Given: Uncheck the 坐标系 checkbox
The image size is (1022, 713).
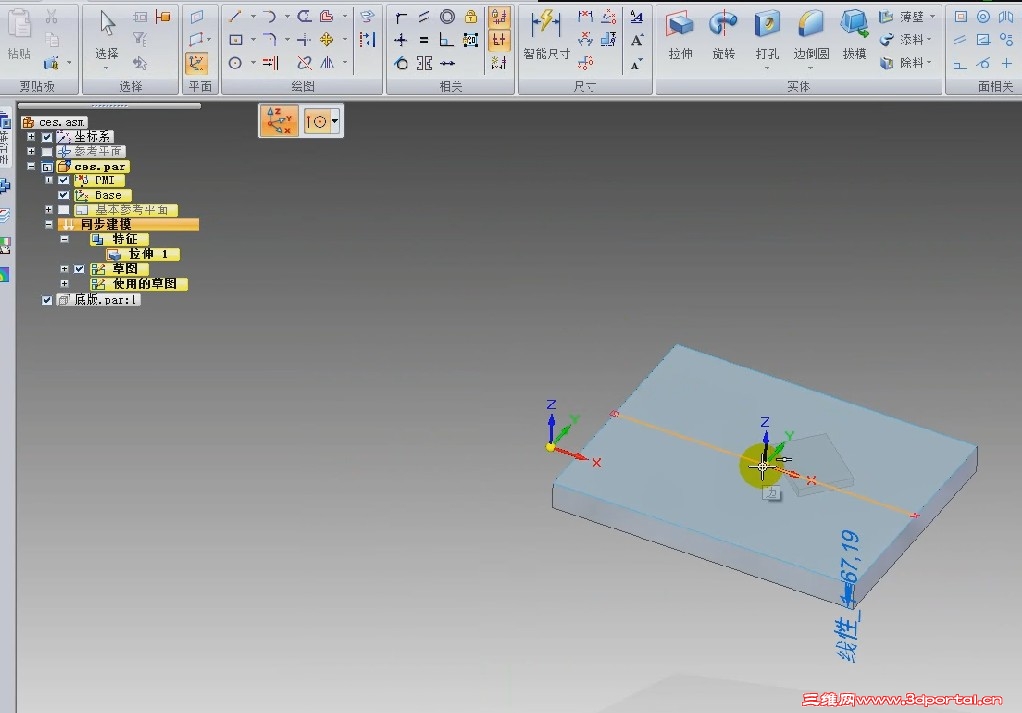Looking at the screenshot, I should [47, 137].
